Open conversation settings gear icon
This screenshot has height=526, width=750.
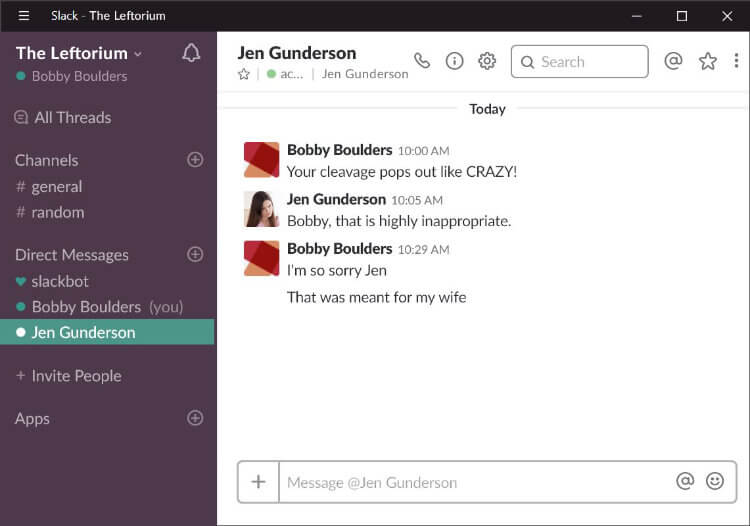487,61
